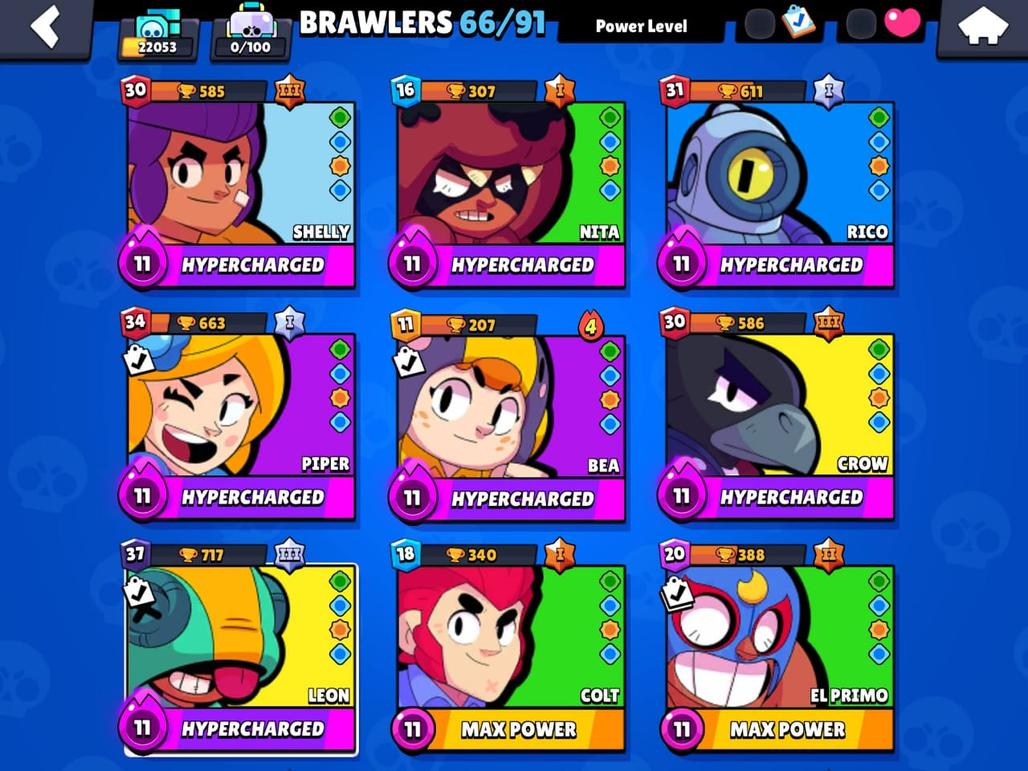1028x771 pixels.
Task: Open the 22053 credits counter icon
Action: click(157, 34)
